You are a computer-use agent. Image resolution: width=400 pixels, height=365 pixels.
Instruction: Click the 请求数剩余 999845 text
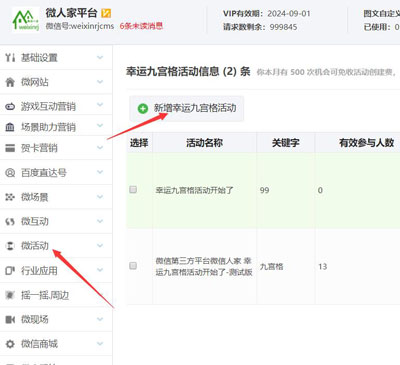(x=260, y=27)
